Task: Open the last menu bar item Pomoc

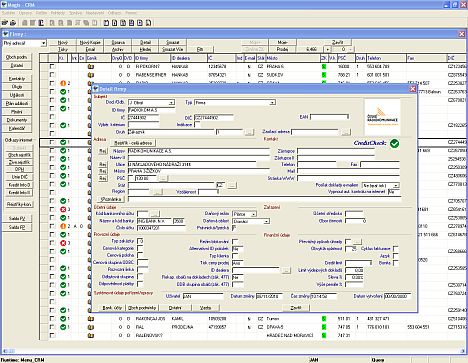Action: coord(131,13)
